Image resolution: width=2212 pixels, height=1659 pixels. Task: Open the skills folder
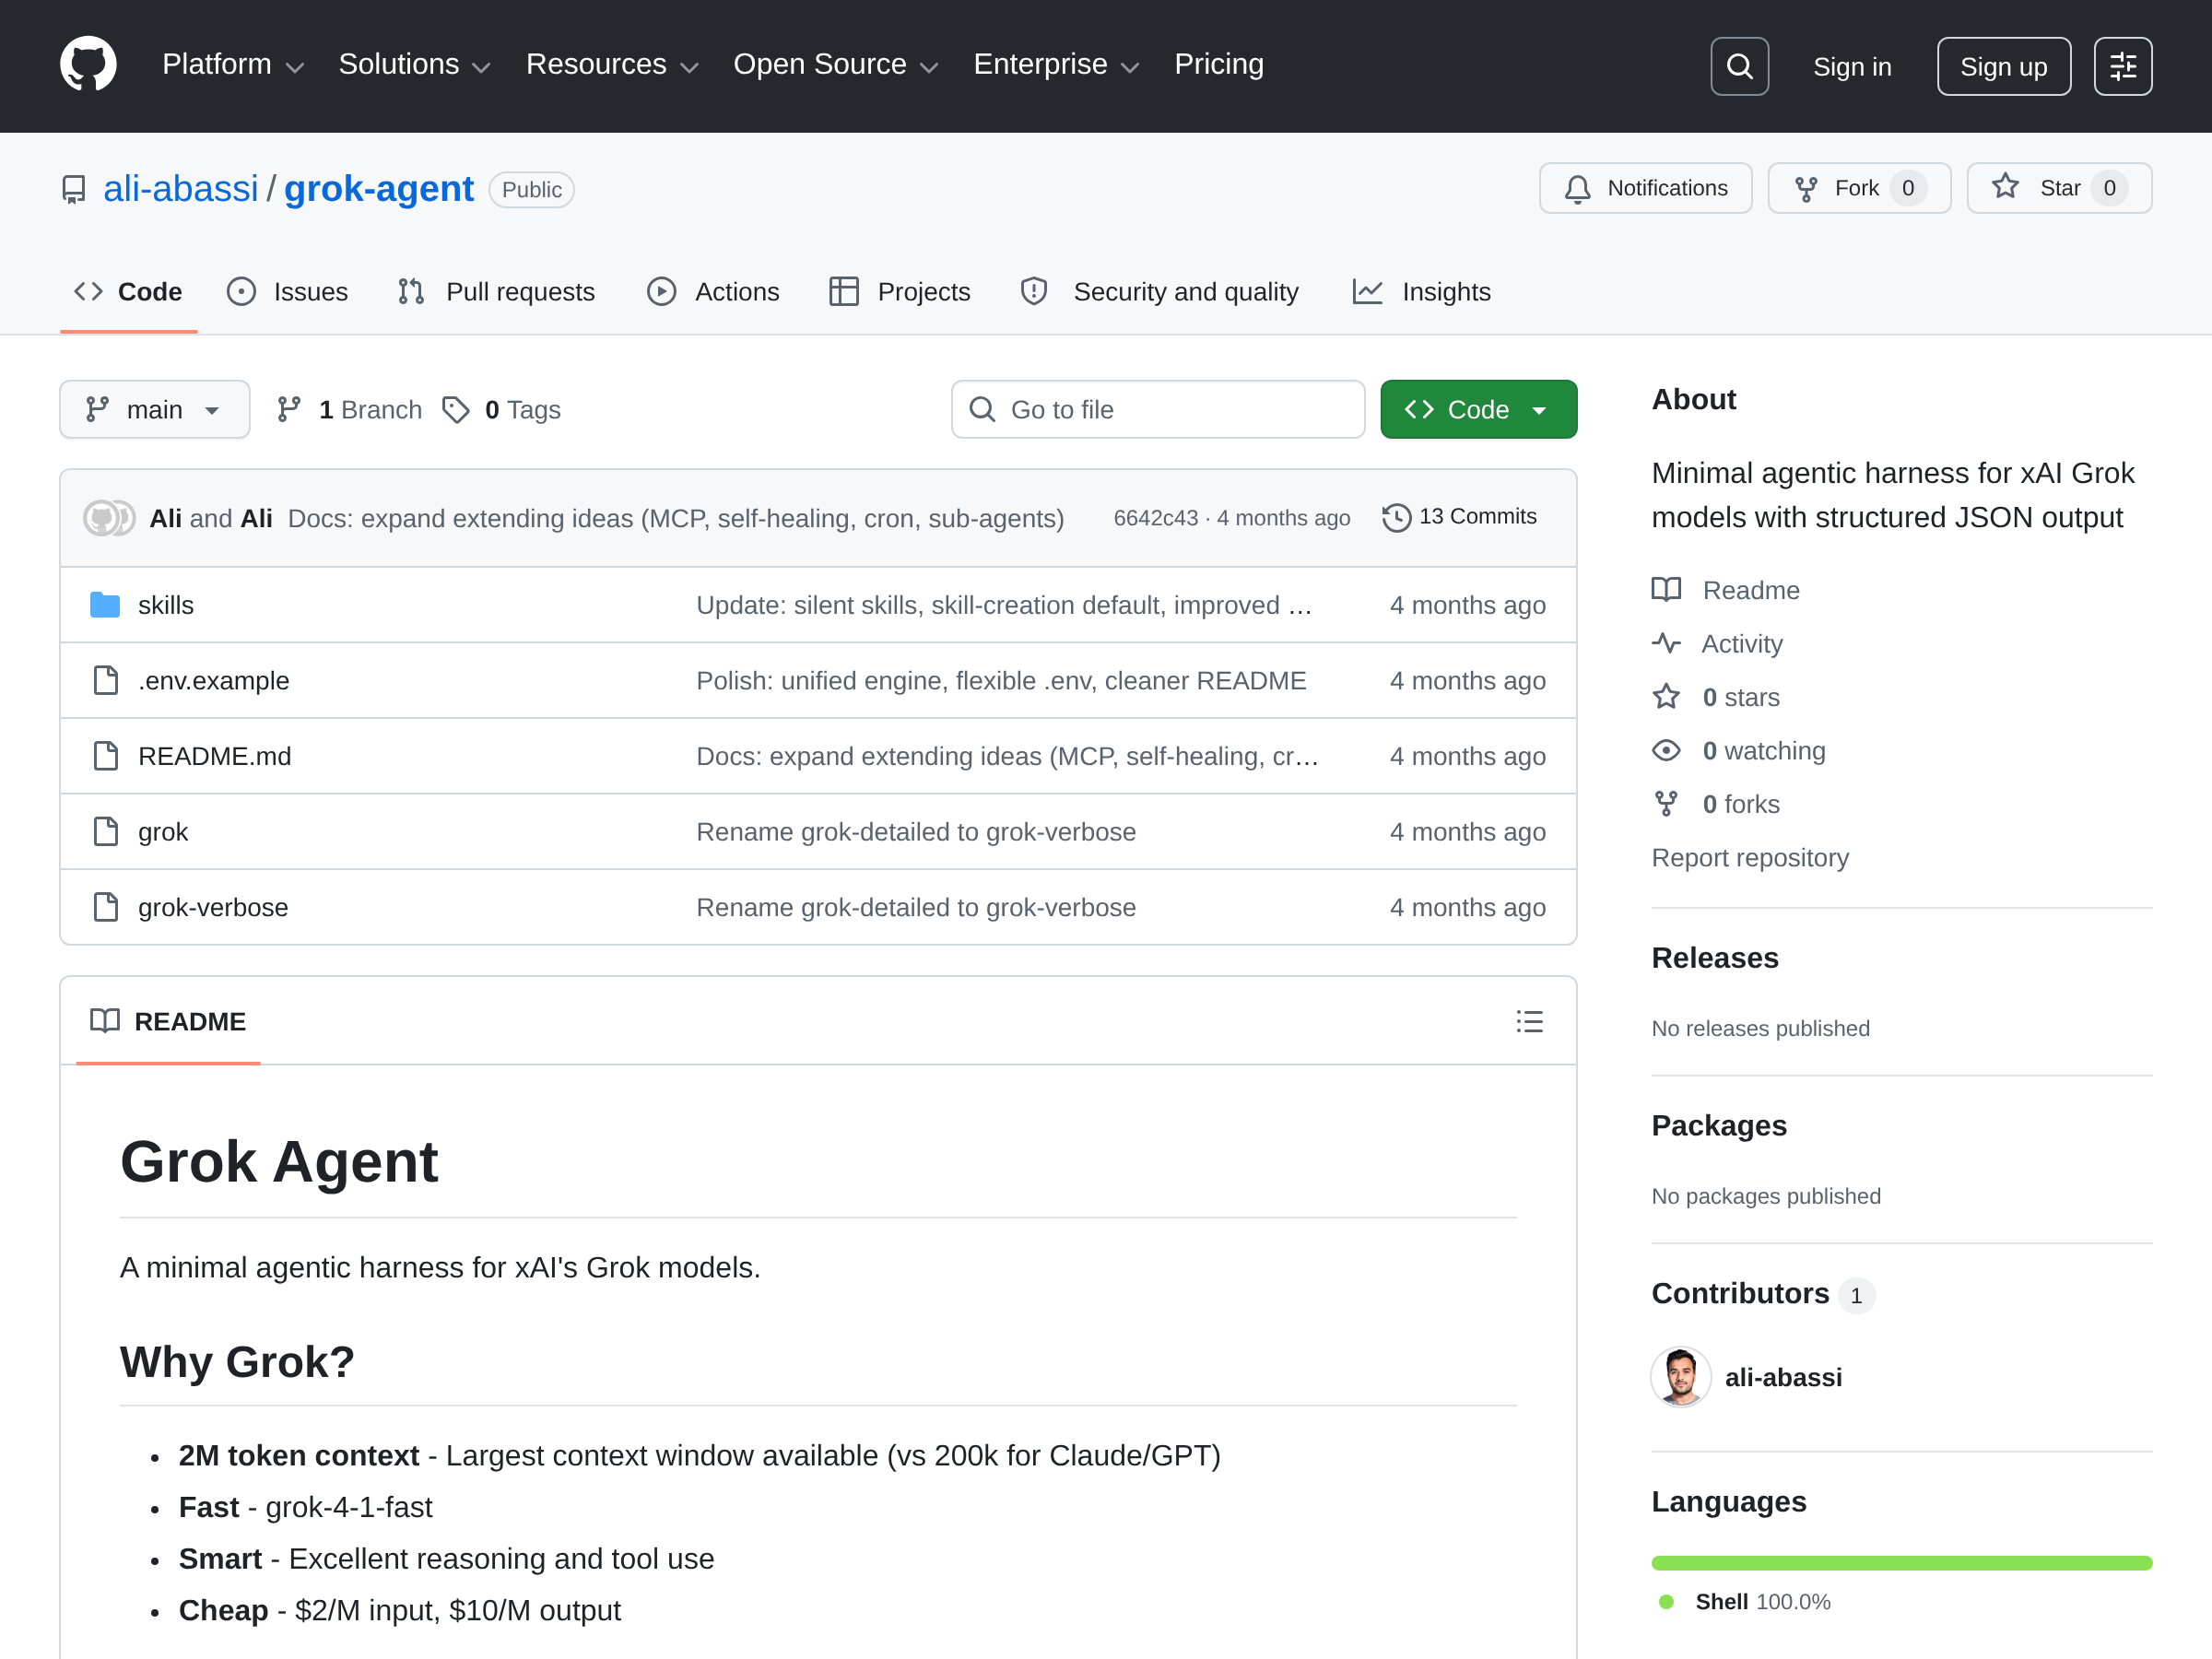pos(166,605)
